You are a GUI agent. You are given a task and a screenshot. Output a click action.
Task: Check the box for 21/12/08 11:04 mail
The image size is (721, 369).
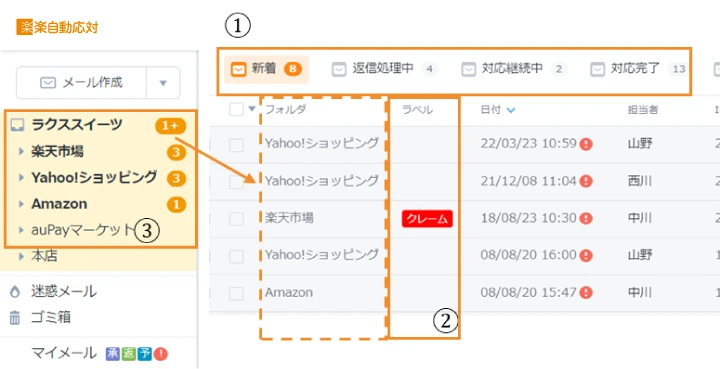tap(236, 182)
